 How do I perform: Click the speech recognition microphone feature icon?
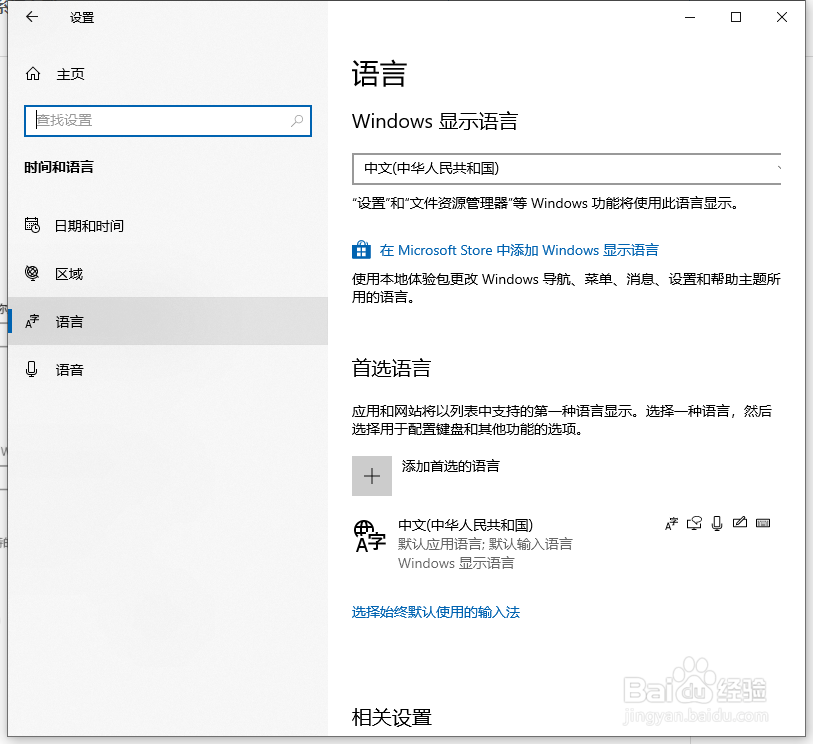pos(717,524)
